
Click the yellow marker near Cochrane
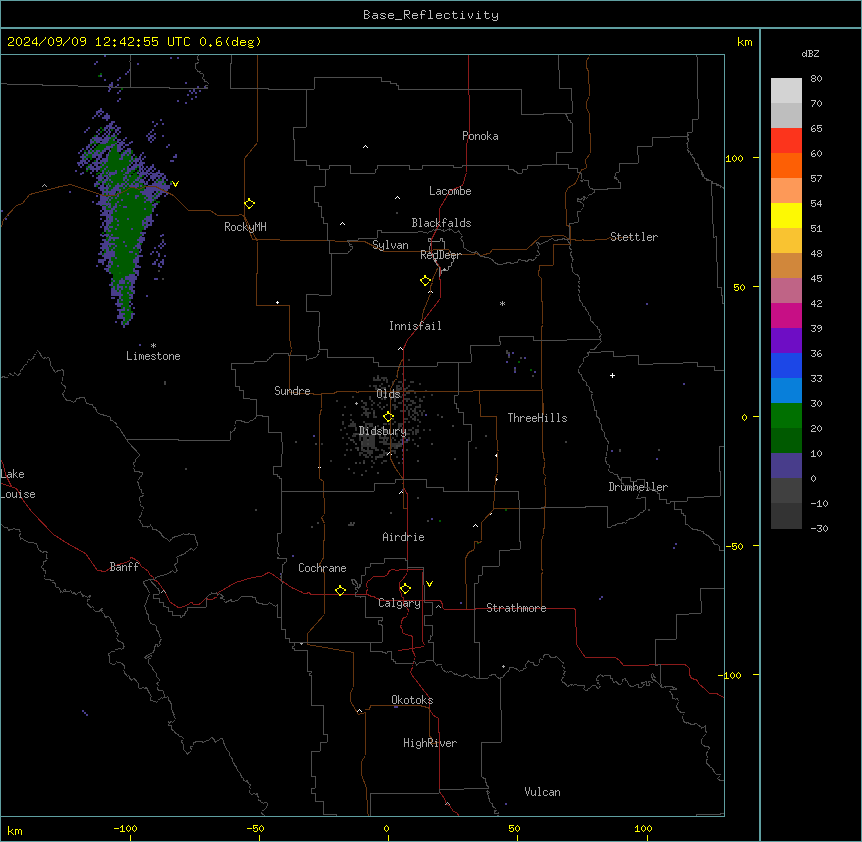click(x=340, y=590)
